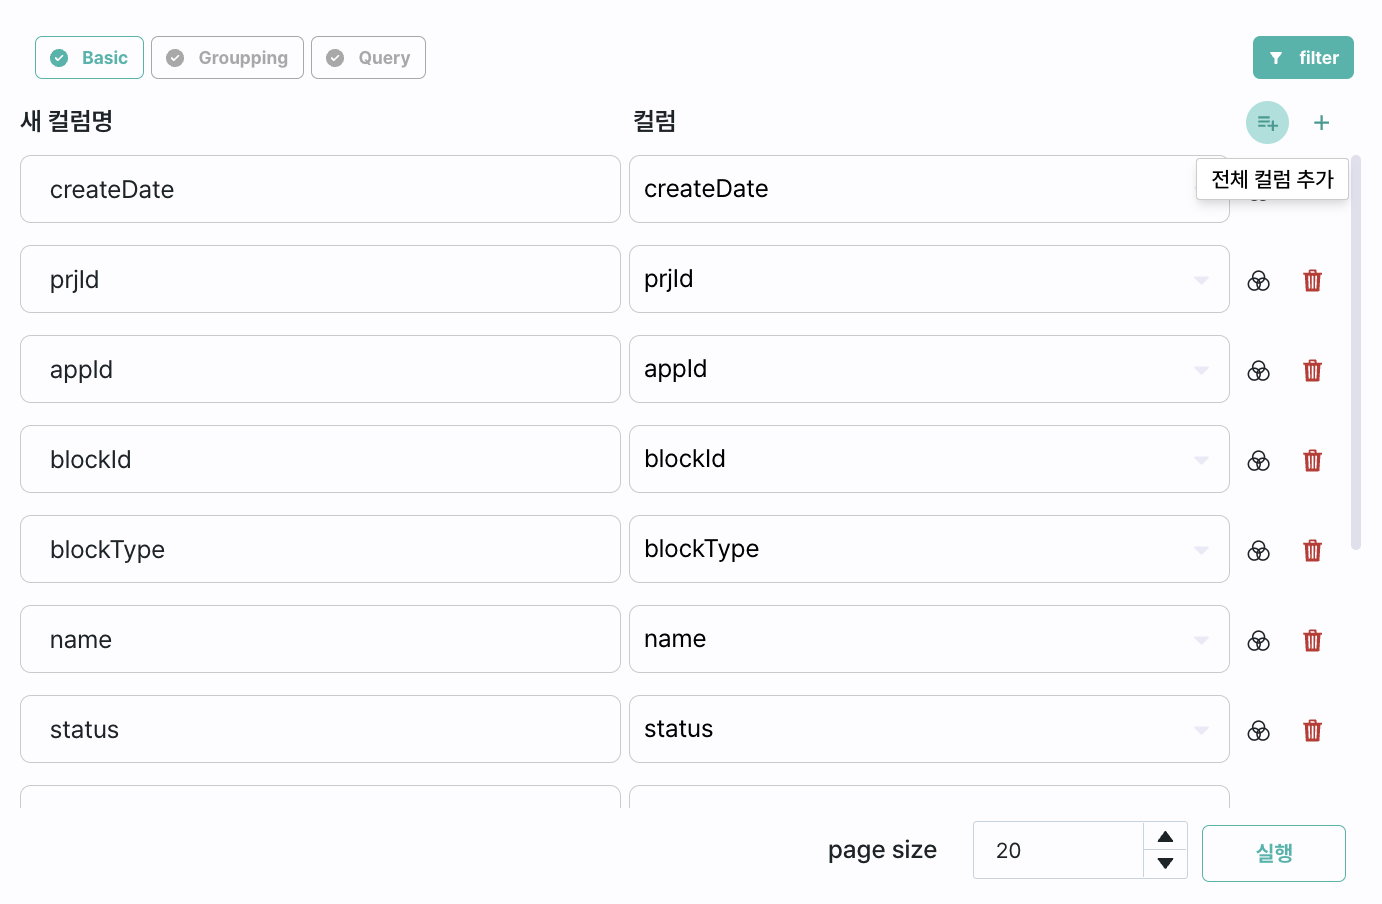This screenshot has width=1382, height=904.
Task: Open the name column dropdown
Action: (x=929, y=639)
